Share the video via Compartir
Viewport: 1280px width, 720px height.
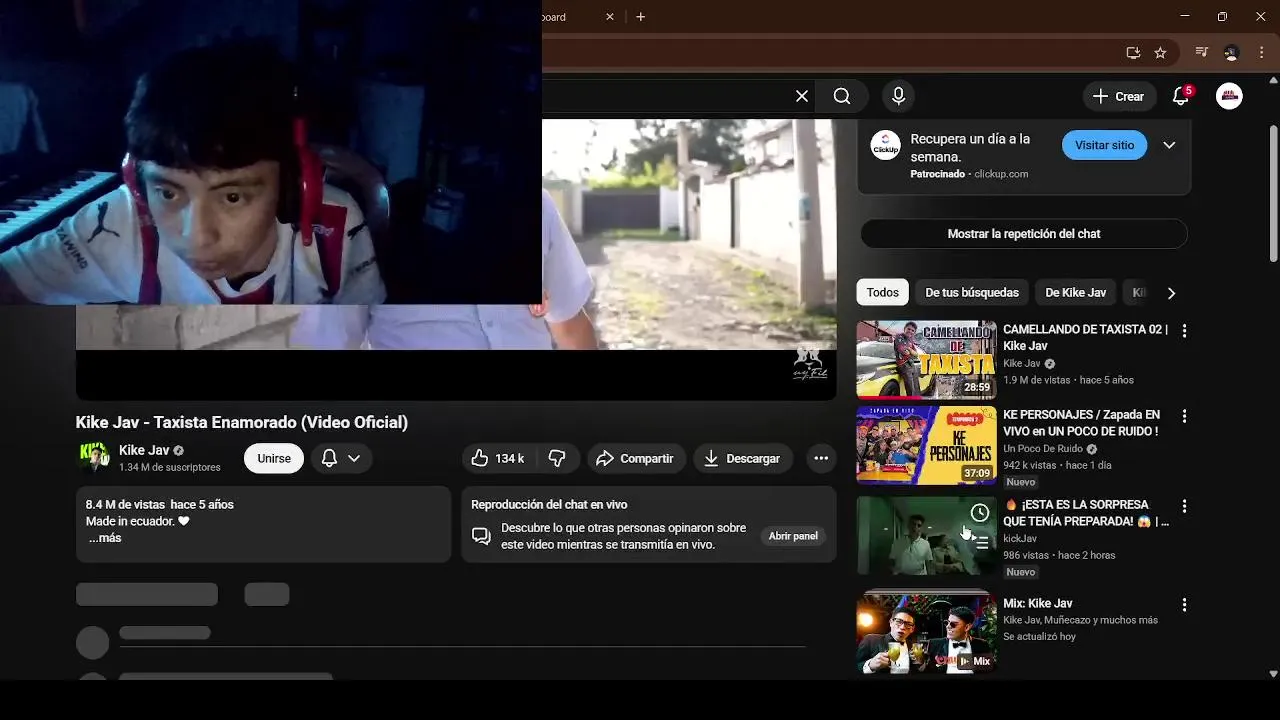[636, 458]
